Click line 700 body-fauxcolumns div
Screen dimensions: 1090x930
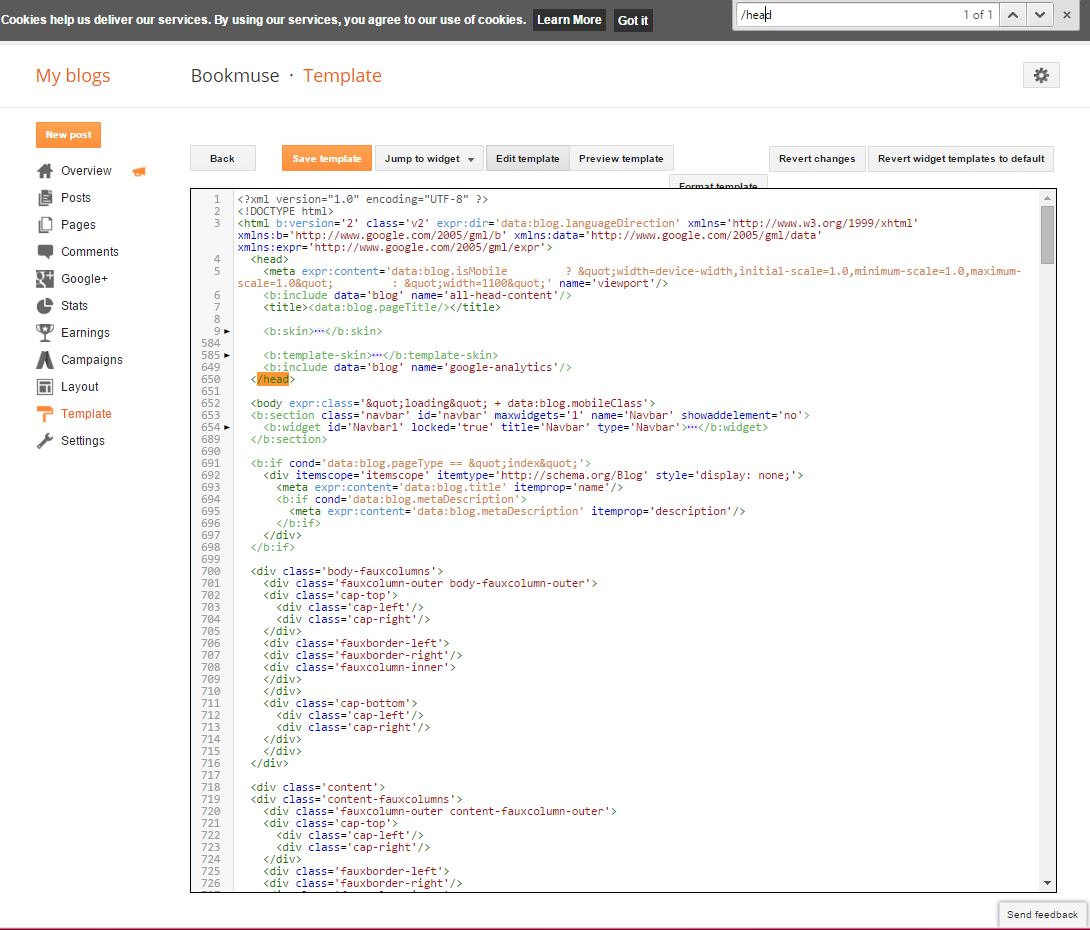pyautogui.click(x=346, y=571)
